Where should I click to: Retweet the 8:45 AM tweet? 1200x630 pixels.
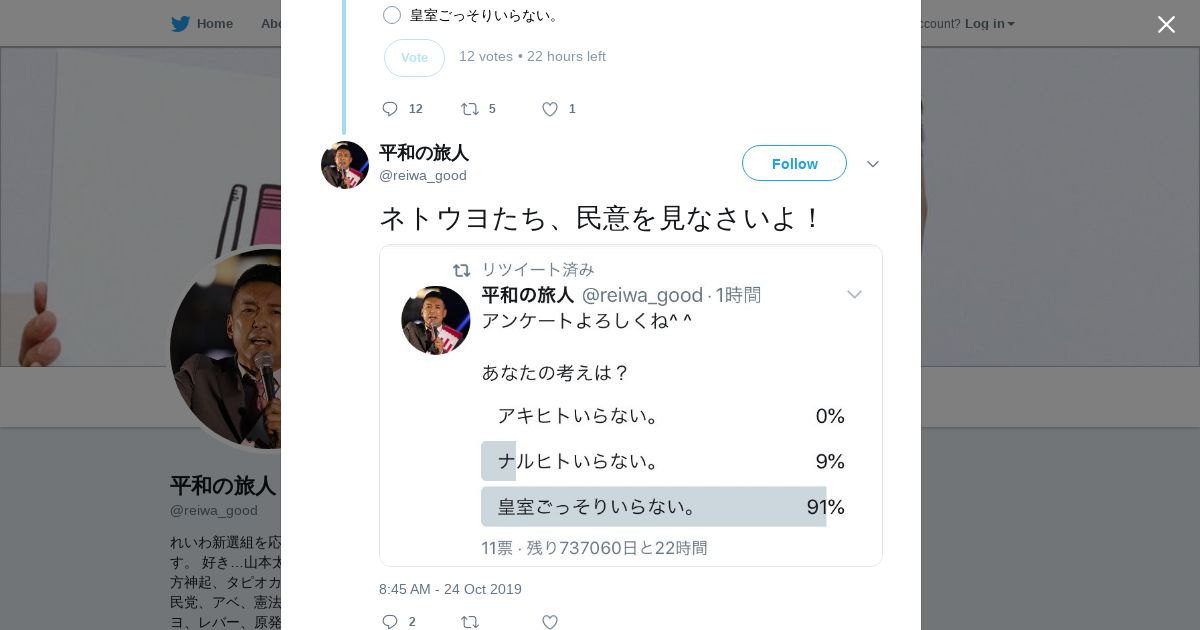[x=470, y=622]
